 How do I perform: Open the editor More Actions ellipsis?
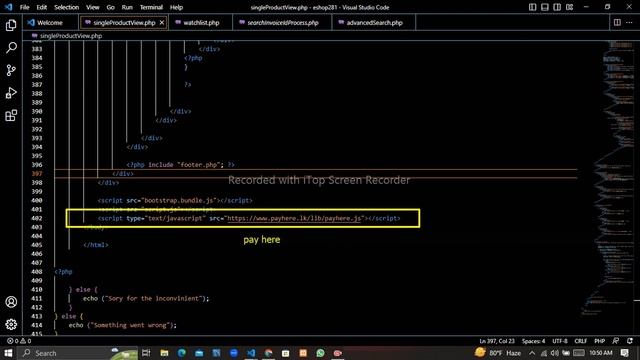(629, 22)
